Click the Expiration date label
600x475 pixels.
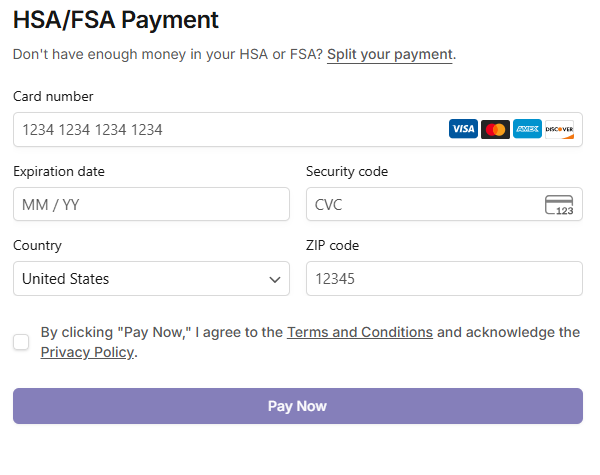click(x=59, y=171)
